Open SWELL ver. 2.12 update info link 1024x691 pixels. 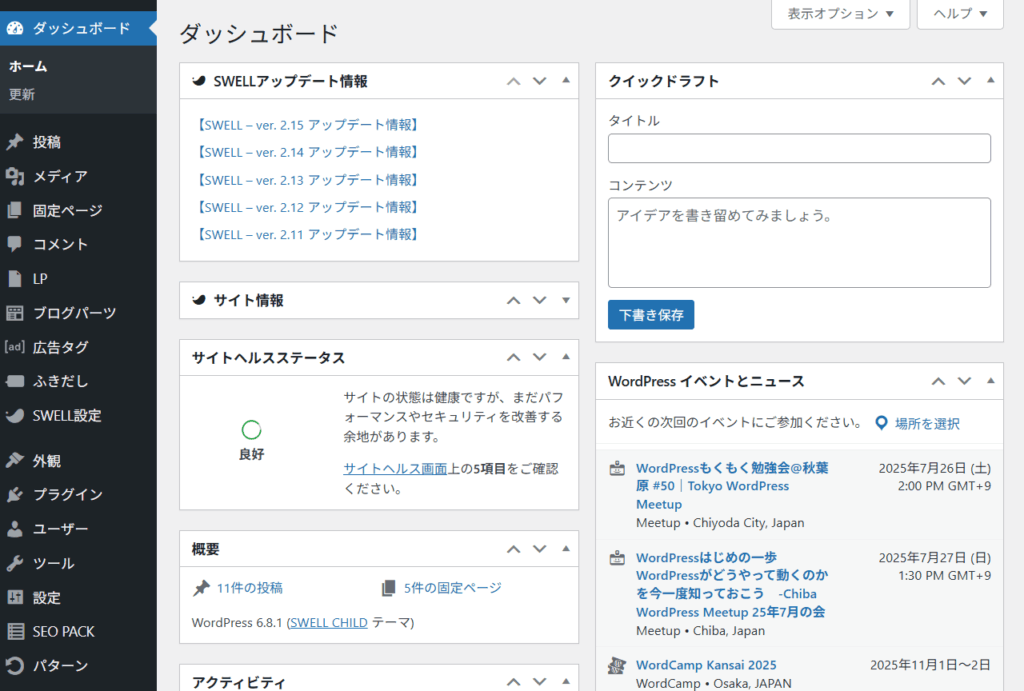click(x=308, y=207)
